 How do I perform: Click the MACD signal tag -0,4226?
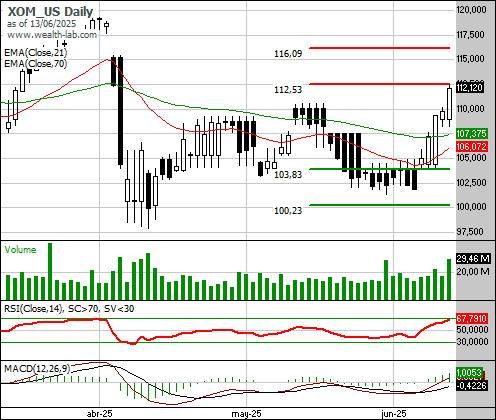(472, 386)
